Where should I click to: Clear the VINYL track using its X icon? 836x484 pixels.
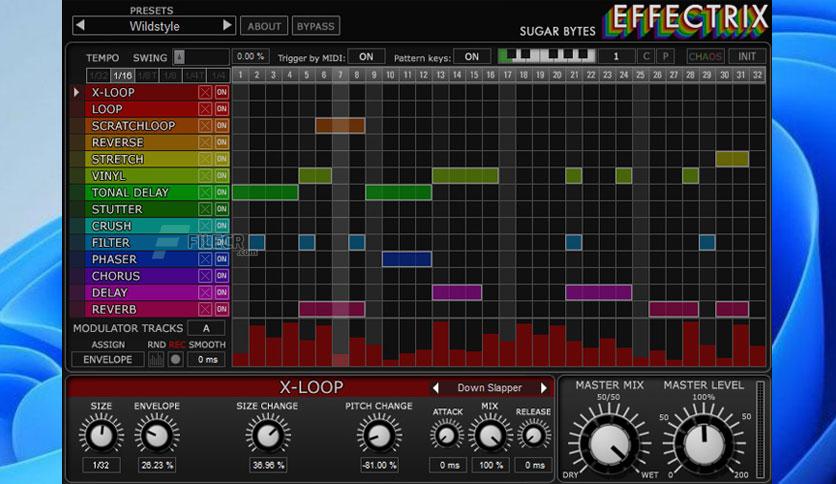click(205, 176)
